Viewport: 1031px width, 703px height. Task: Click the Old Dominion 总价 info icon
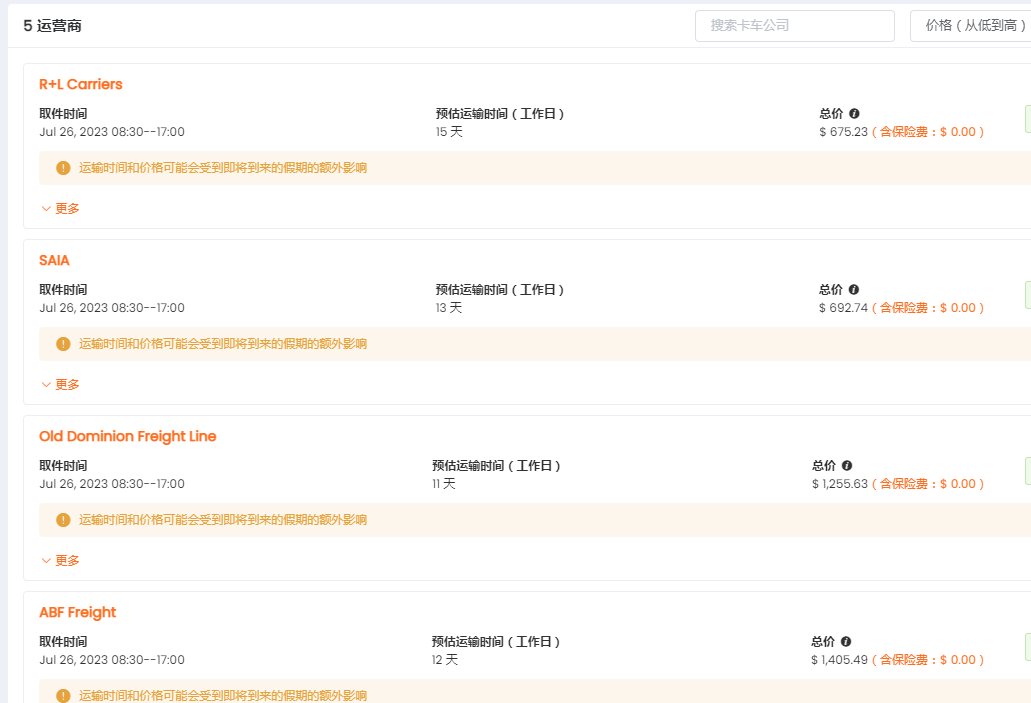[x=847, y=466]
